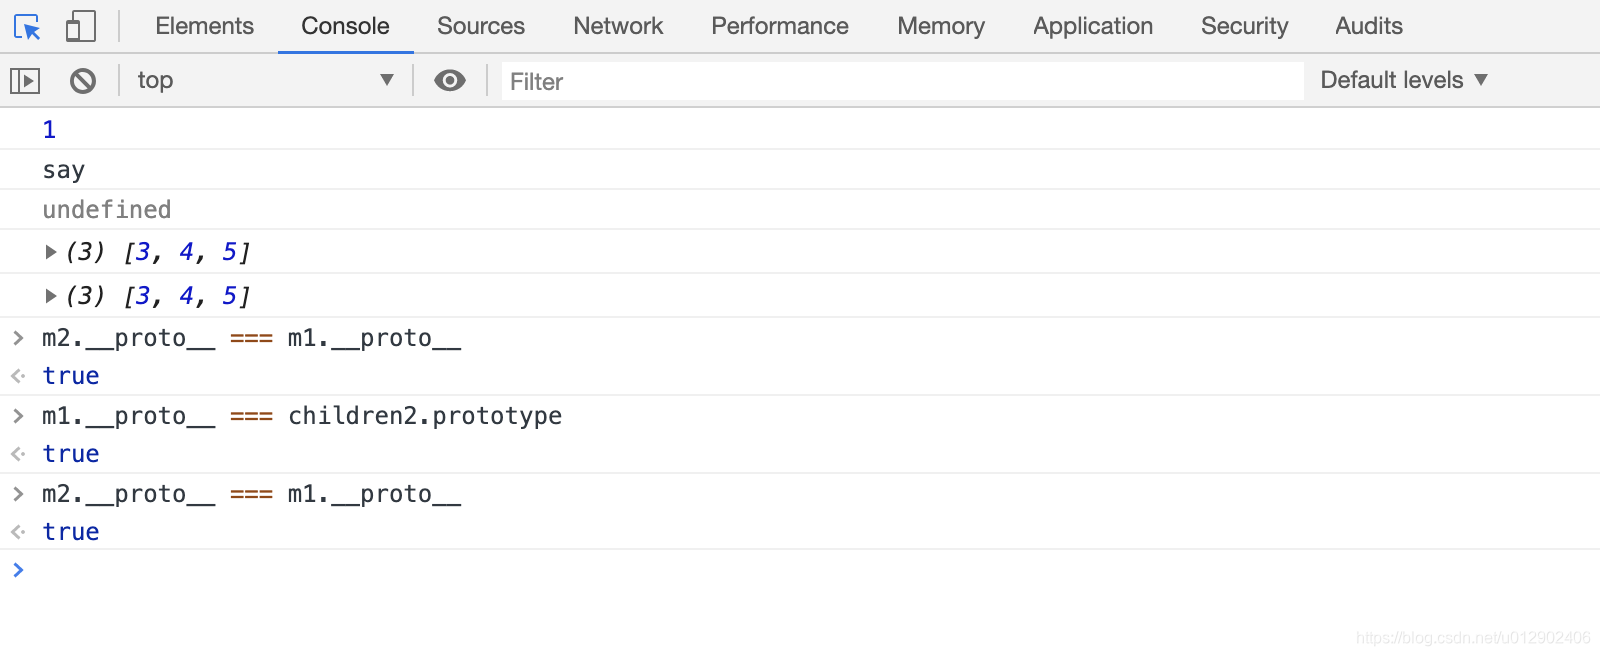Open the Network tab
Image resolution: width=1600 pixels, height=656 pixels.
coord(618,26)
